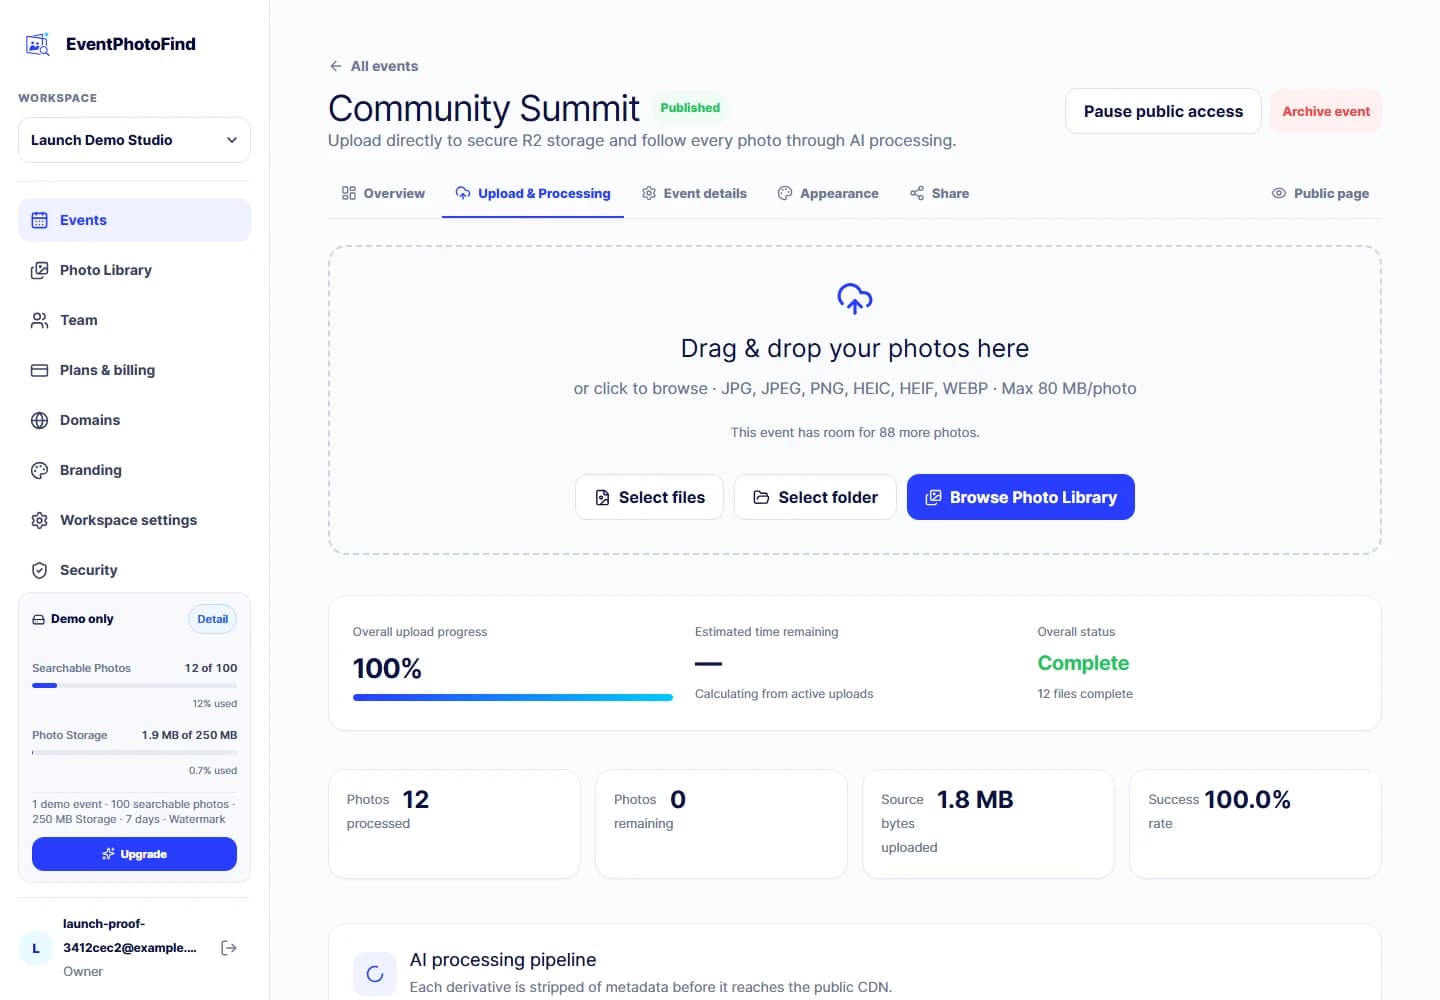Go to the Security page
The image size is (1440, 1000).
(134, 570)
